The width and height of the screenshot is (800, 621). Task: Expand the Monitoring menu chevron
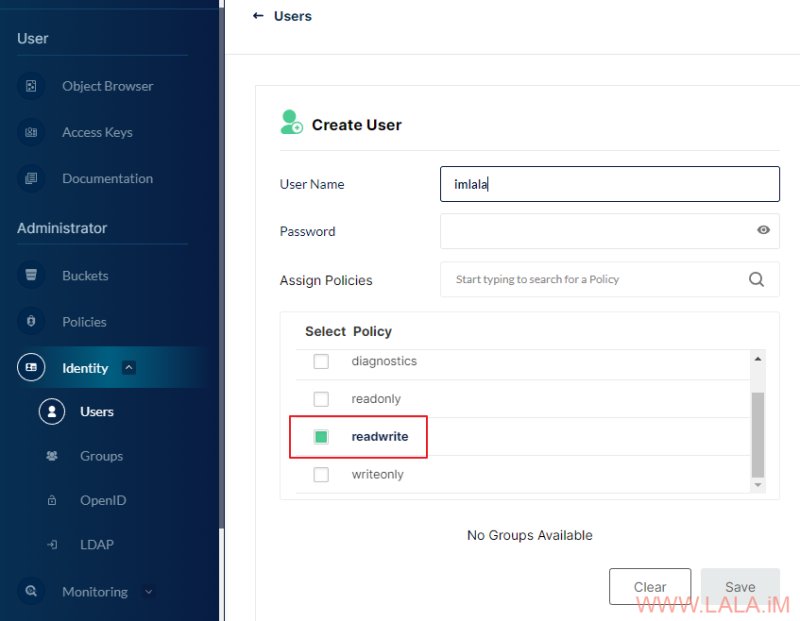click(148, 592)
